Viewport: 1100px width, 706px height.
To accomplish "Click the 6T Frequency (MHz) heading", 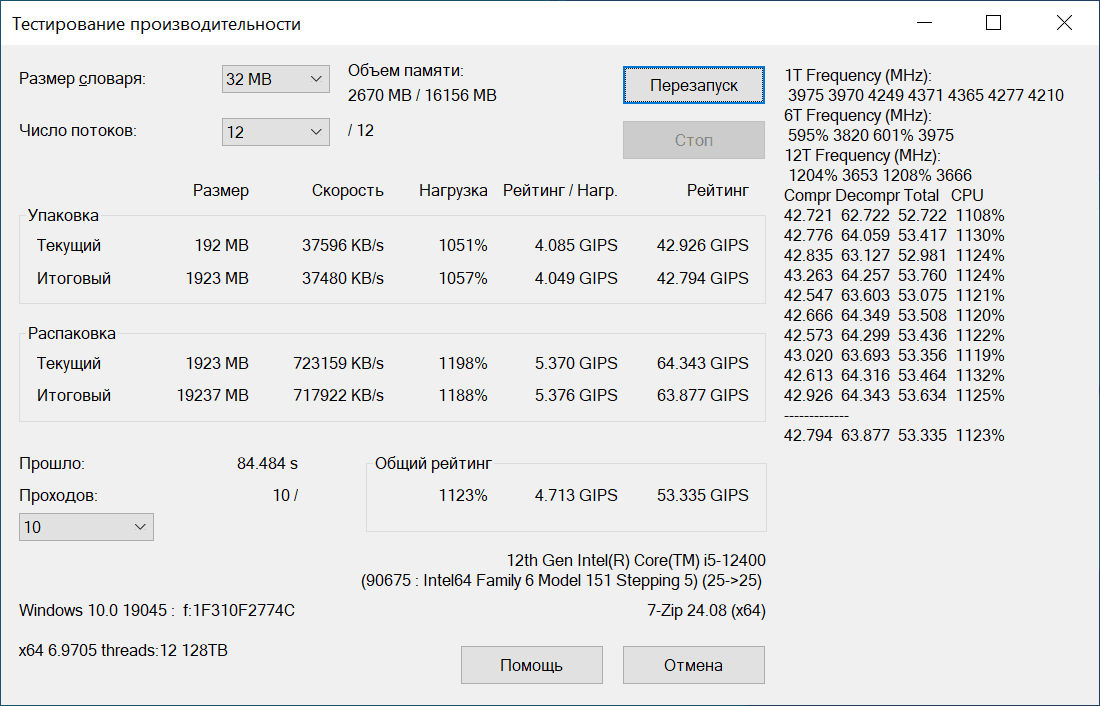I will 857,116.
